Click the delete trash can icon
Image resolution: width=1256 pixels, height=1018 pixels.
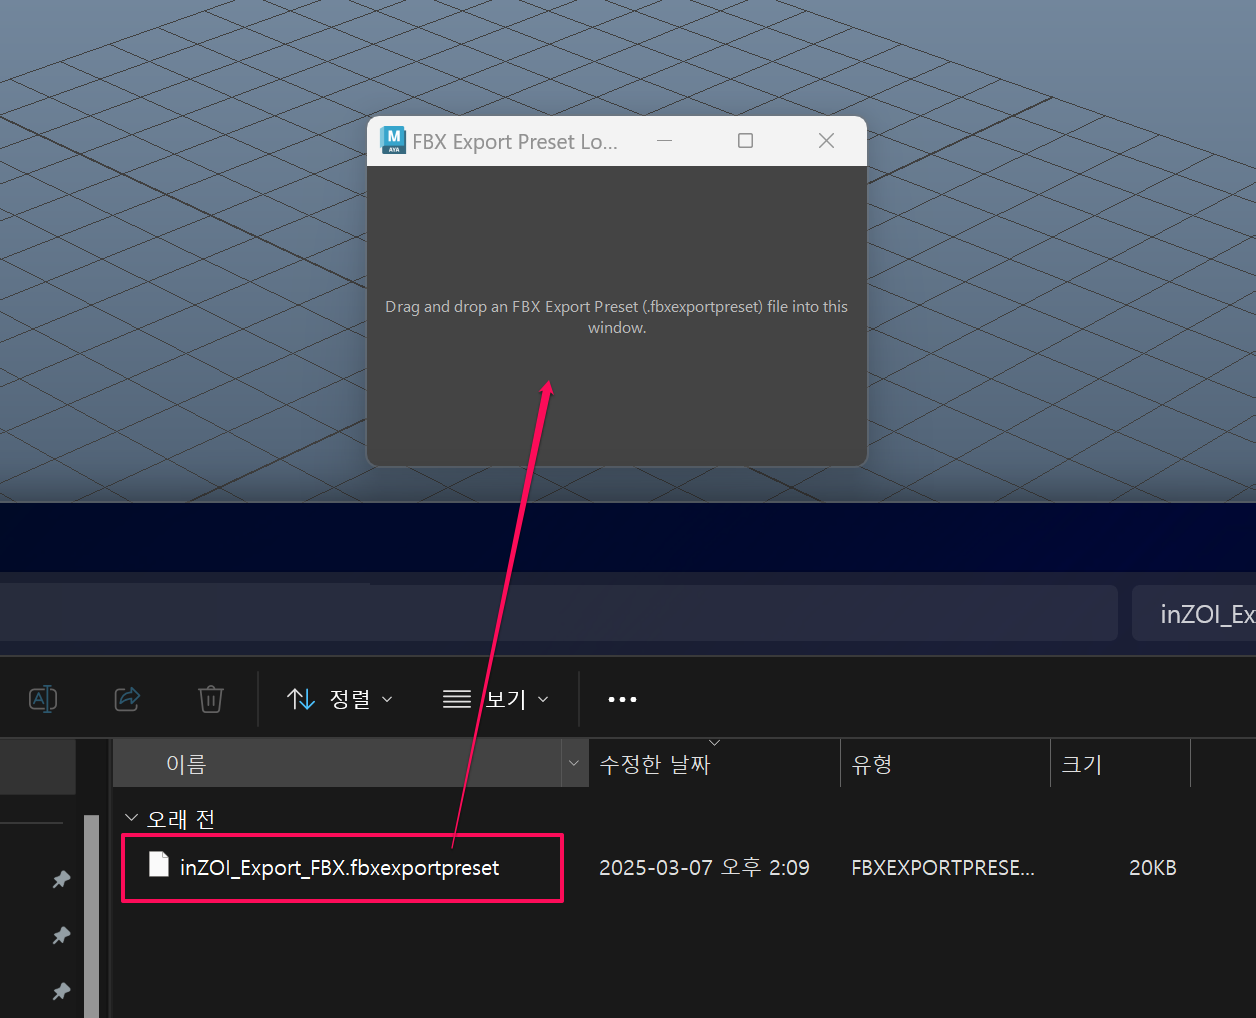tap(210, 699)
